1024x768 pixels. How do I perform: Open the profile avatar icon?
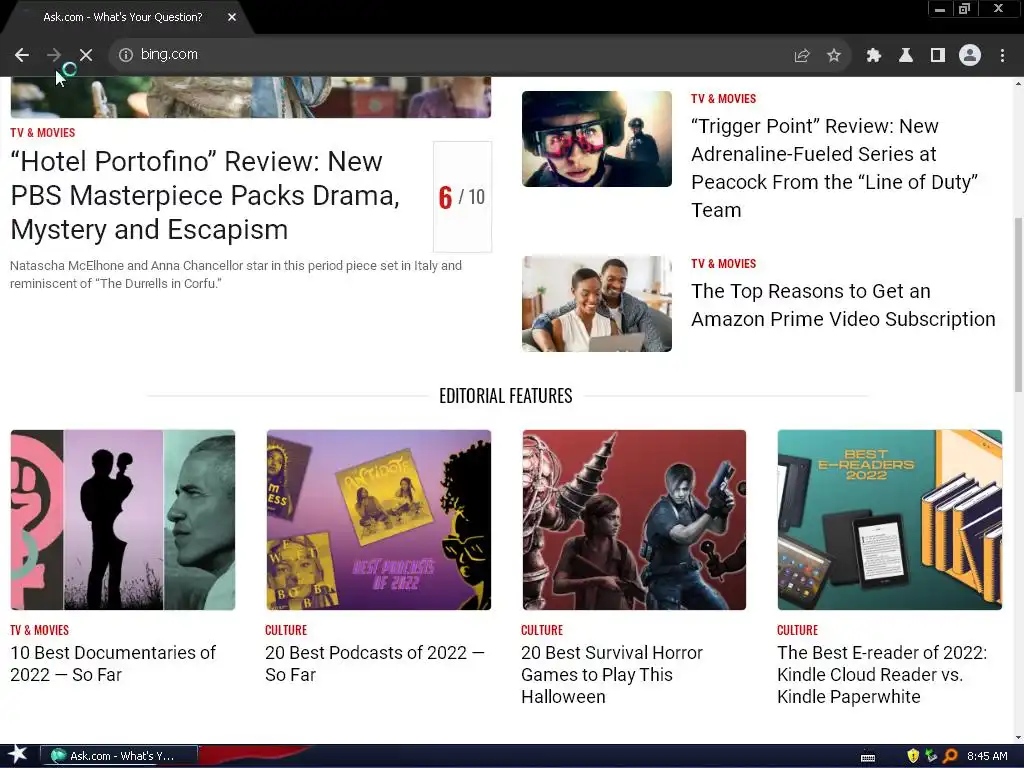click(x=970, y=56)
